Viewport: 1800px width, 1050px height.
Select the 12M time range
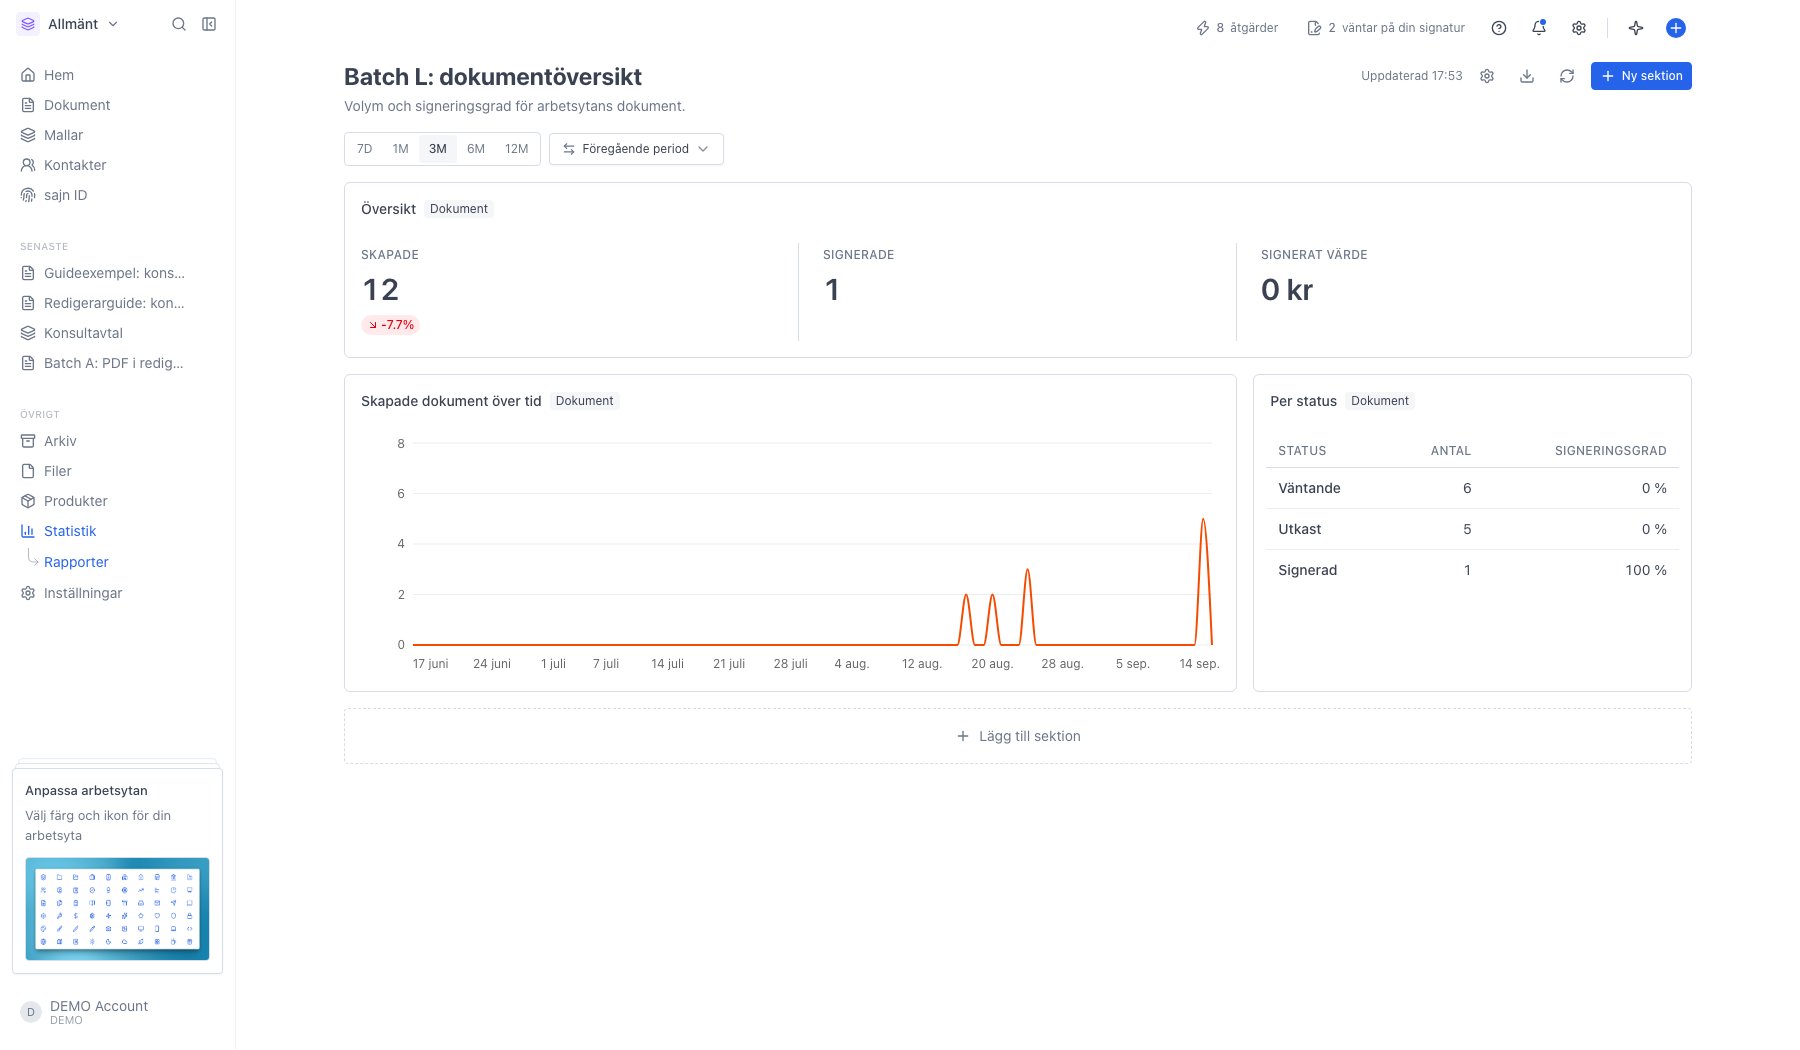(x=516, y=149)
